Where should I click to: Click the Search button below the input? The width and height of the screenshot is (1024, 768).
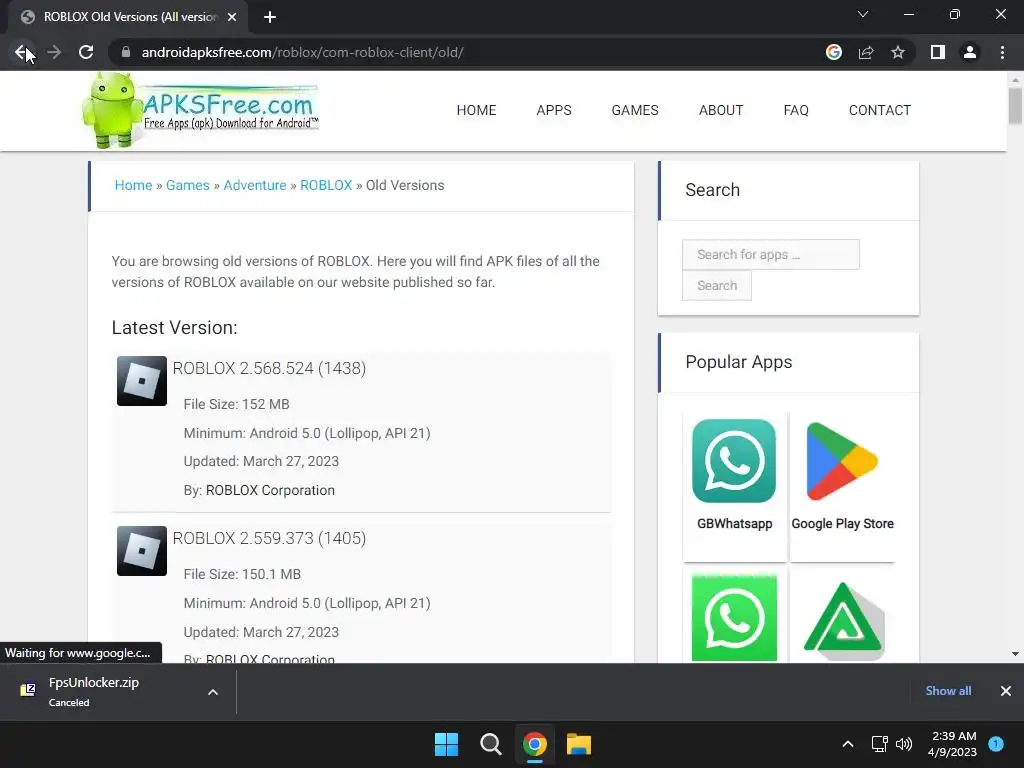[716, 285]
